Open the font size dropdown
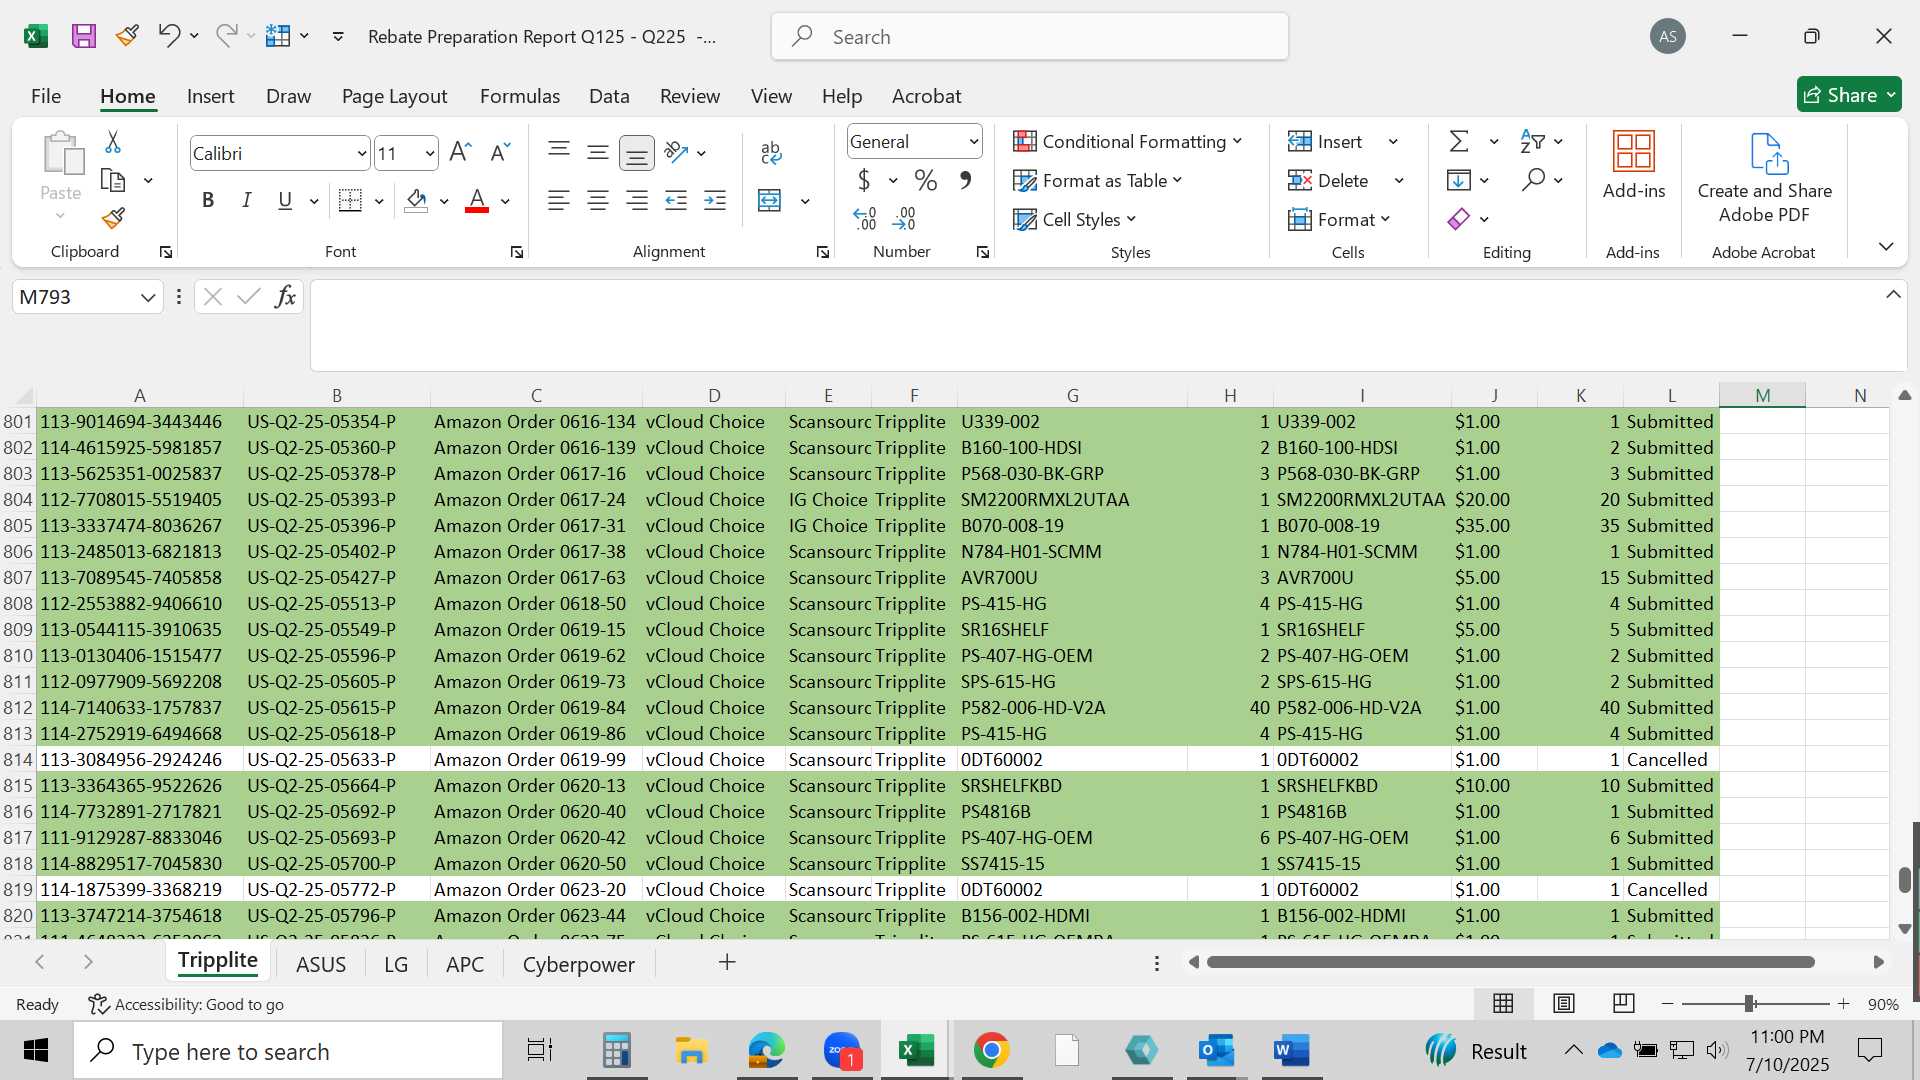1920x1080 pixels. pyautogui.click(x=430, y=153)
